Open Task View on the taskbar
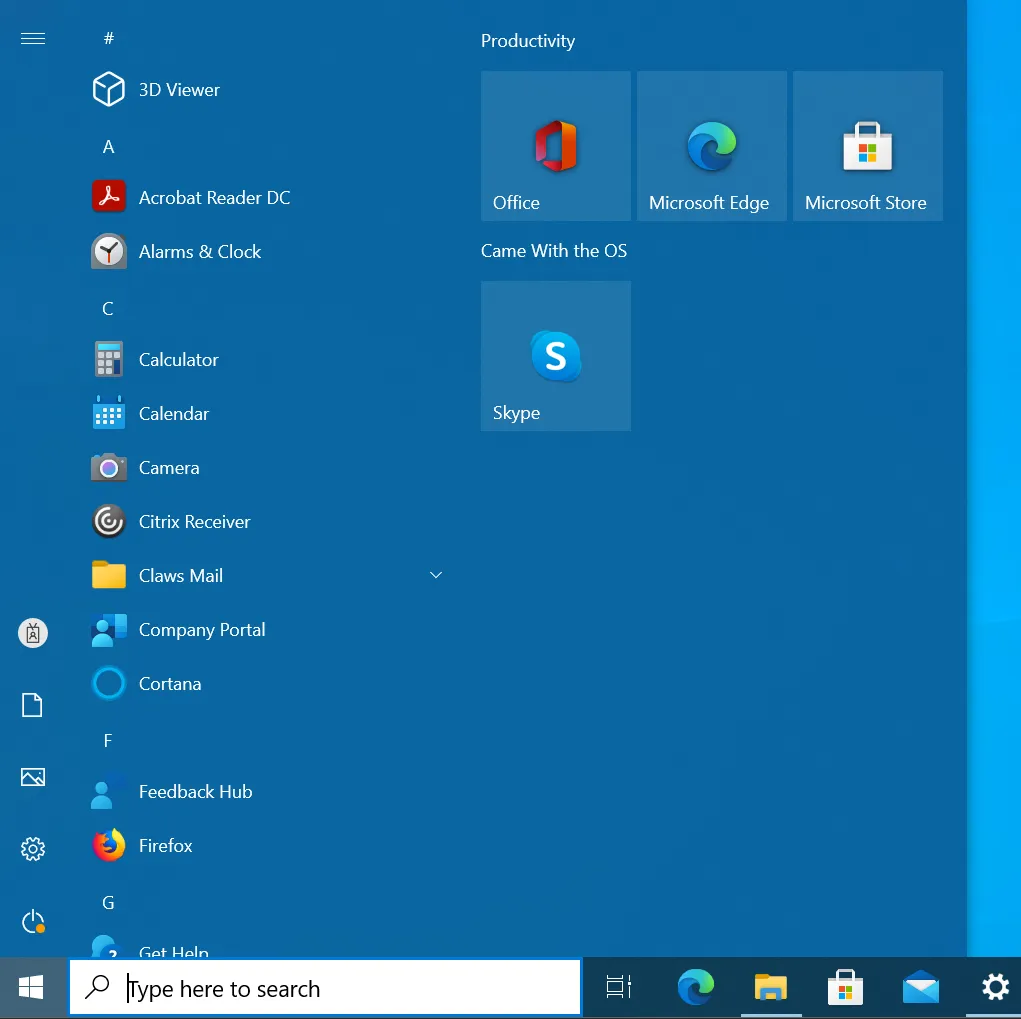Screen dimensions: 1021x1019 pos(618,988)
